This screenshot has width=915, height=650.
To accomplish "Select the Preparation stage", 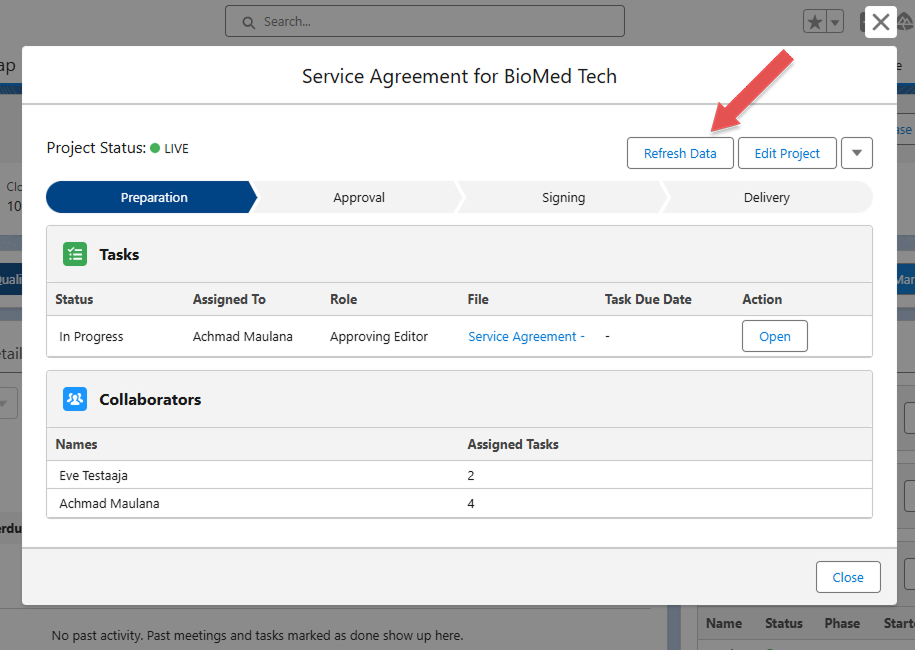I will pyautogui.click(x=154, y=198).
